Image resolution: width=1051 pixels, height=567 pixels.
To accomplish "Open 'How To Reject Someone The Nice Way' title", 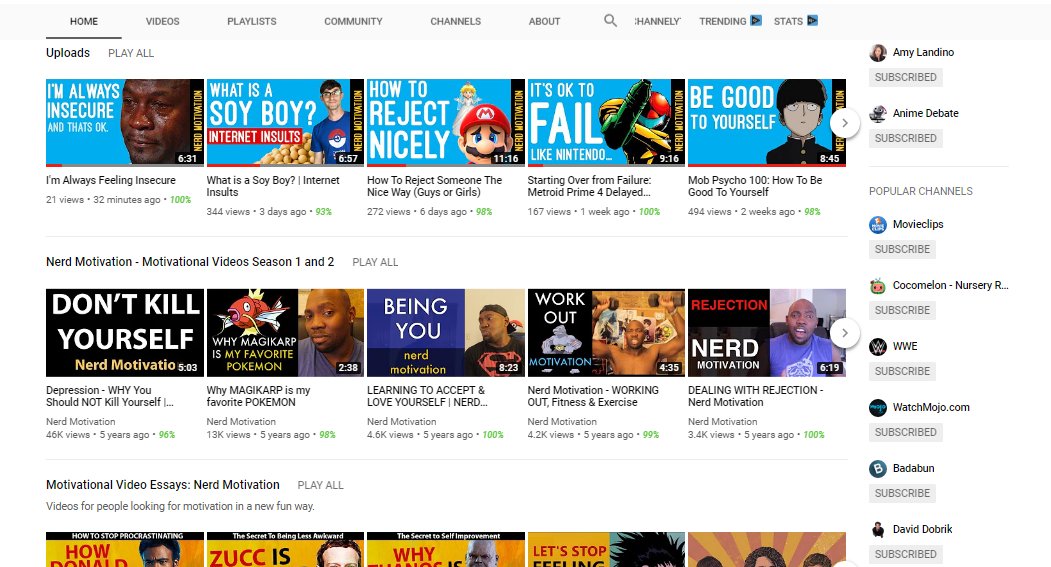I will 434,186.
